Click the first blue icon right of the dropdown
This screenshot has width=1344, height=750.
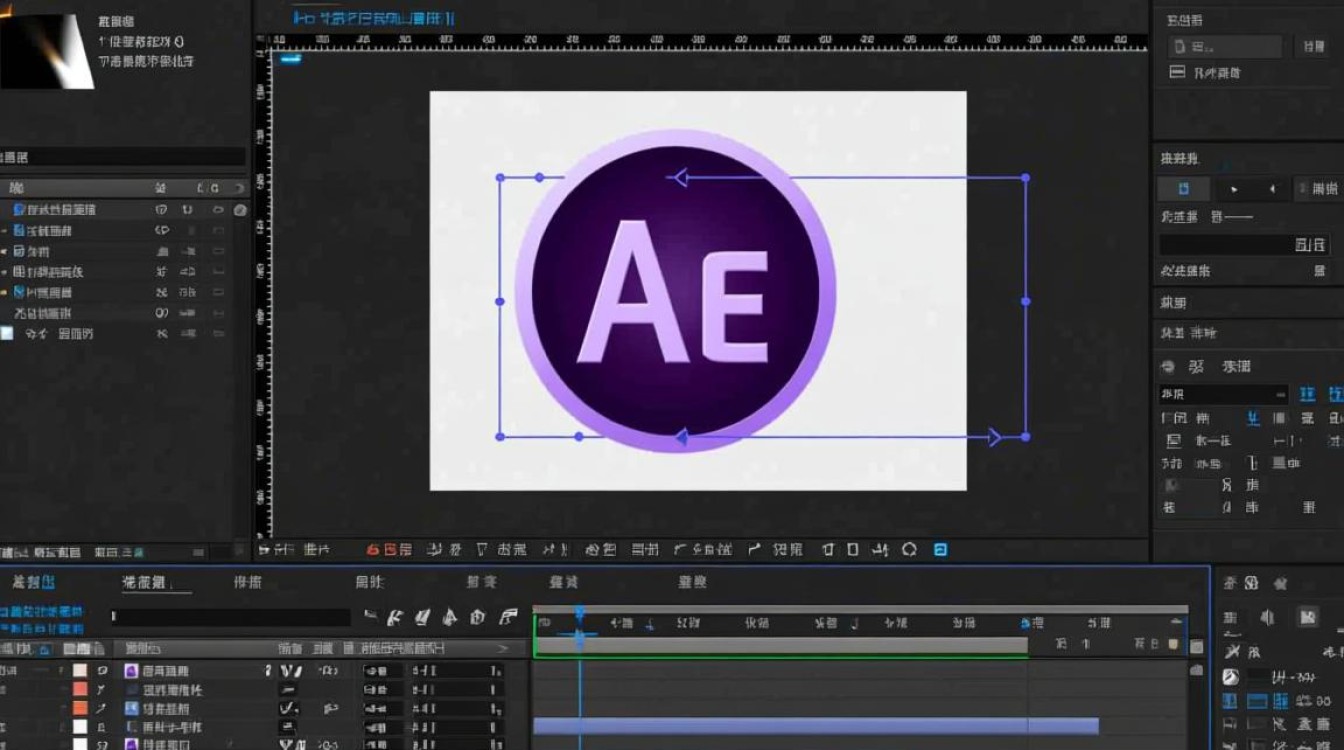1307,394
